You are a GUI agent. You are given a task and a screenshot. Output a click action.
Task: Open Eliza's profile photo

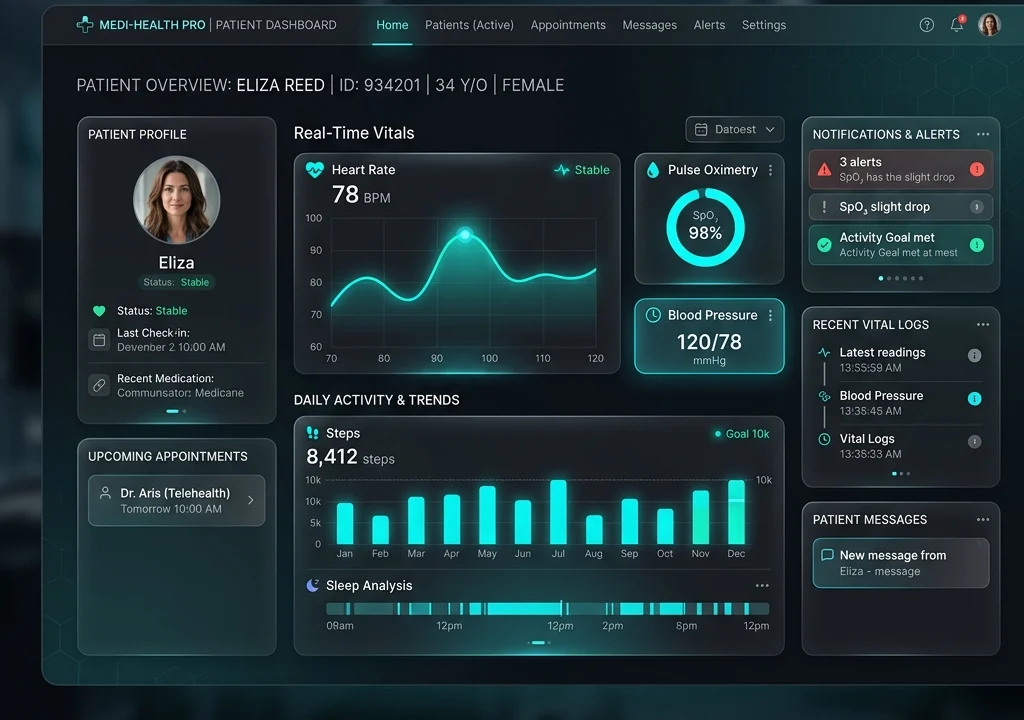(176, 199)
